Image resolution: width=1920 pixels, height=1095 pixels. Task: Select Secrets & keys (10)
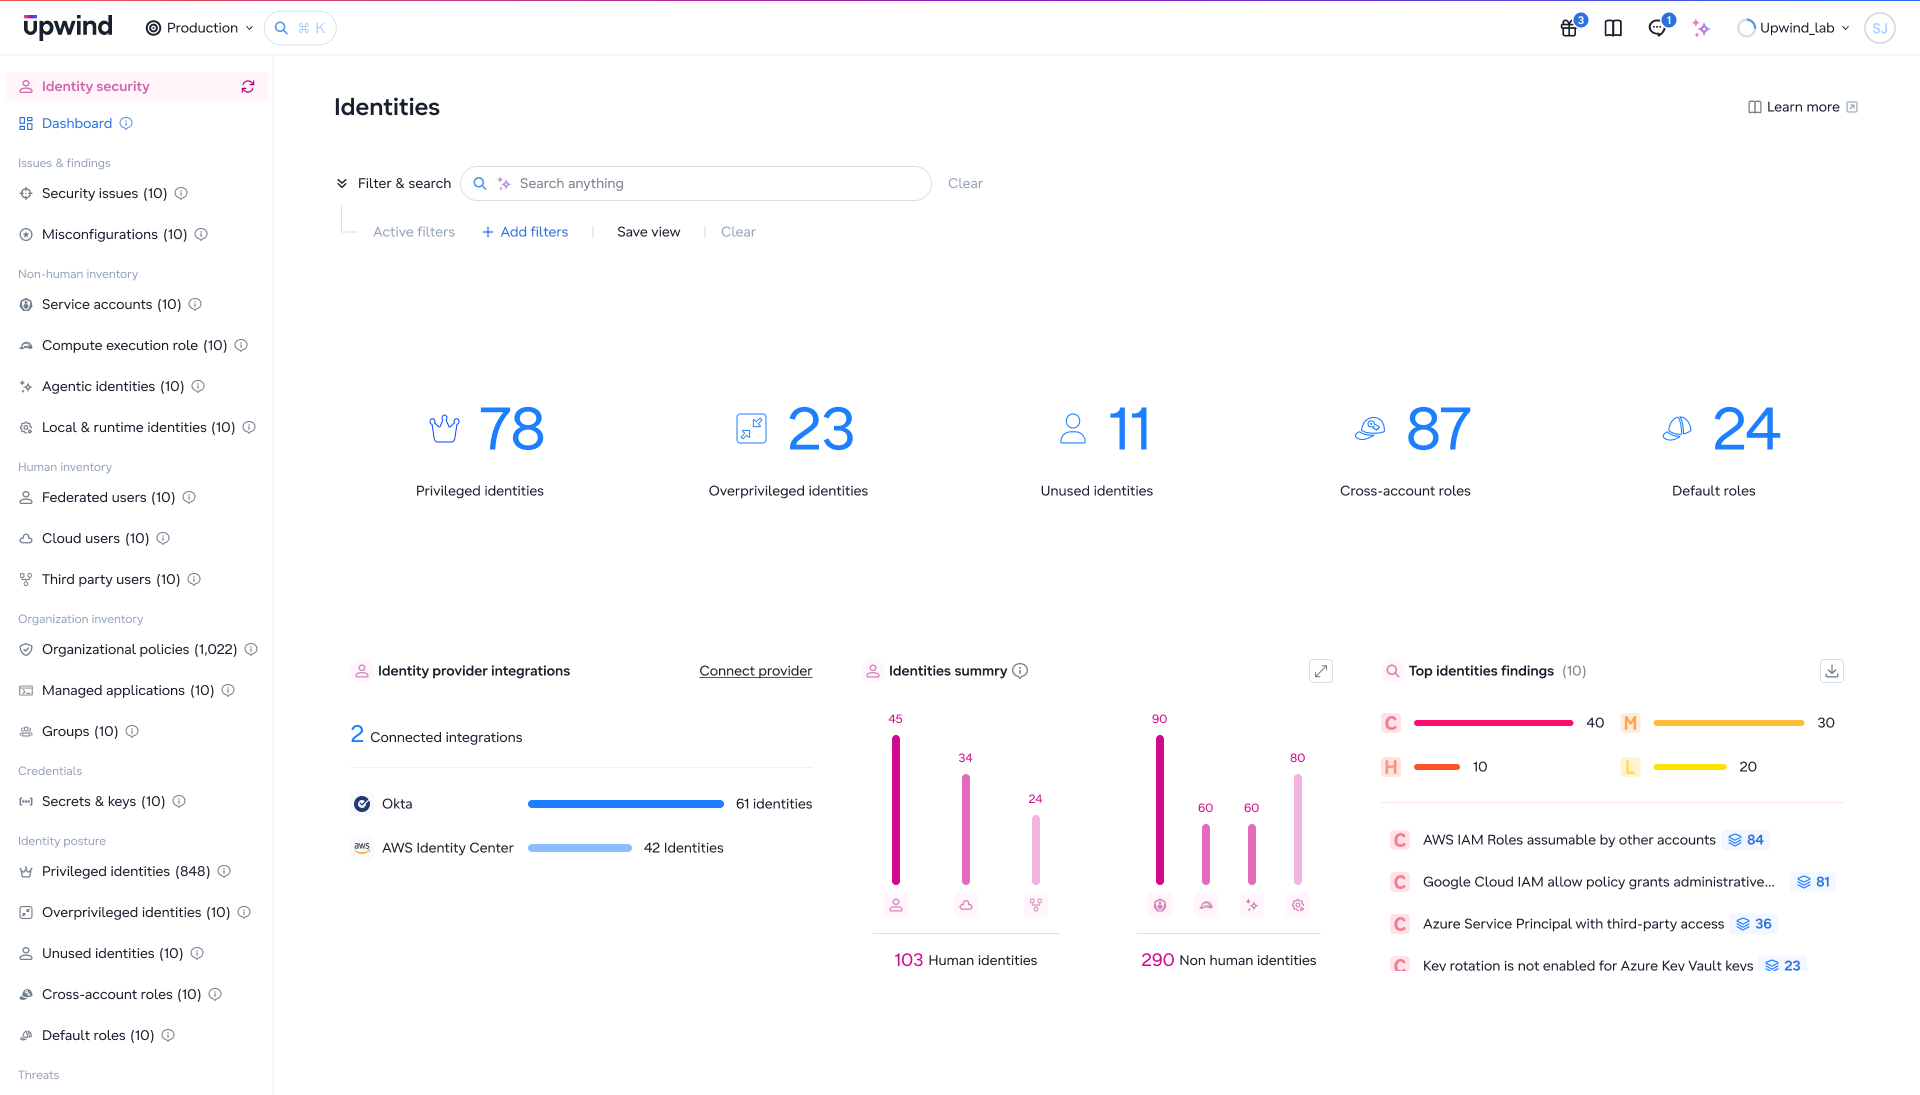103,802
